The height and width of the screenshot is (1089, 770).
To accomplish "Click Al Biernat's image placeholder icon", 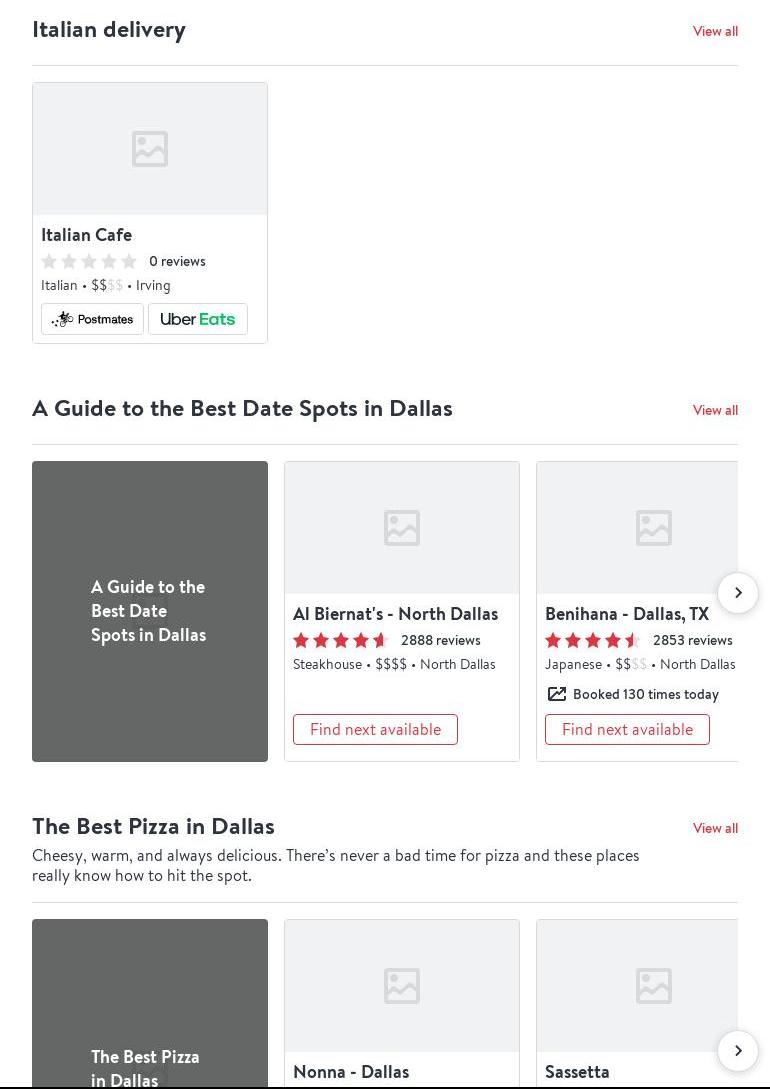I will coord(402,528).
